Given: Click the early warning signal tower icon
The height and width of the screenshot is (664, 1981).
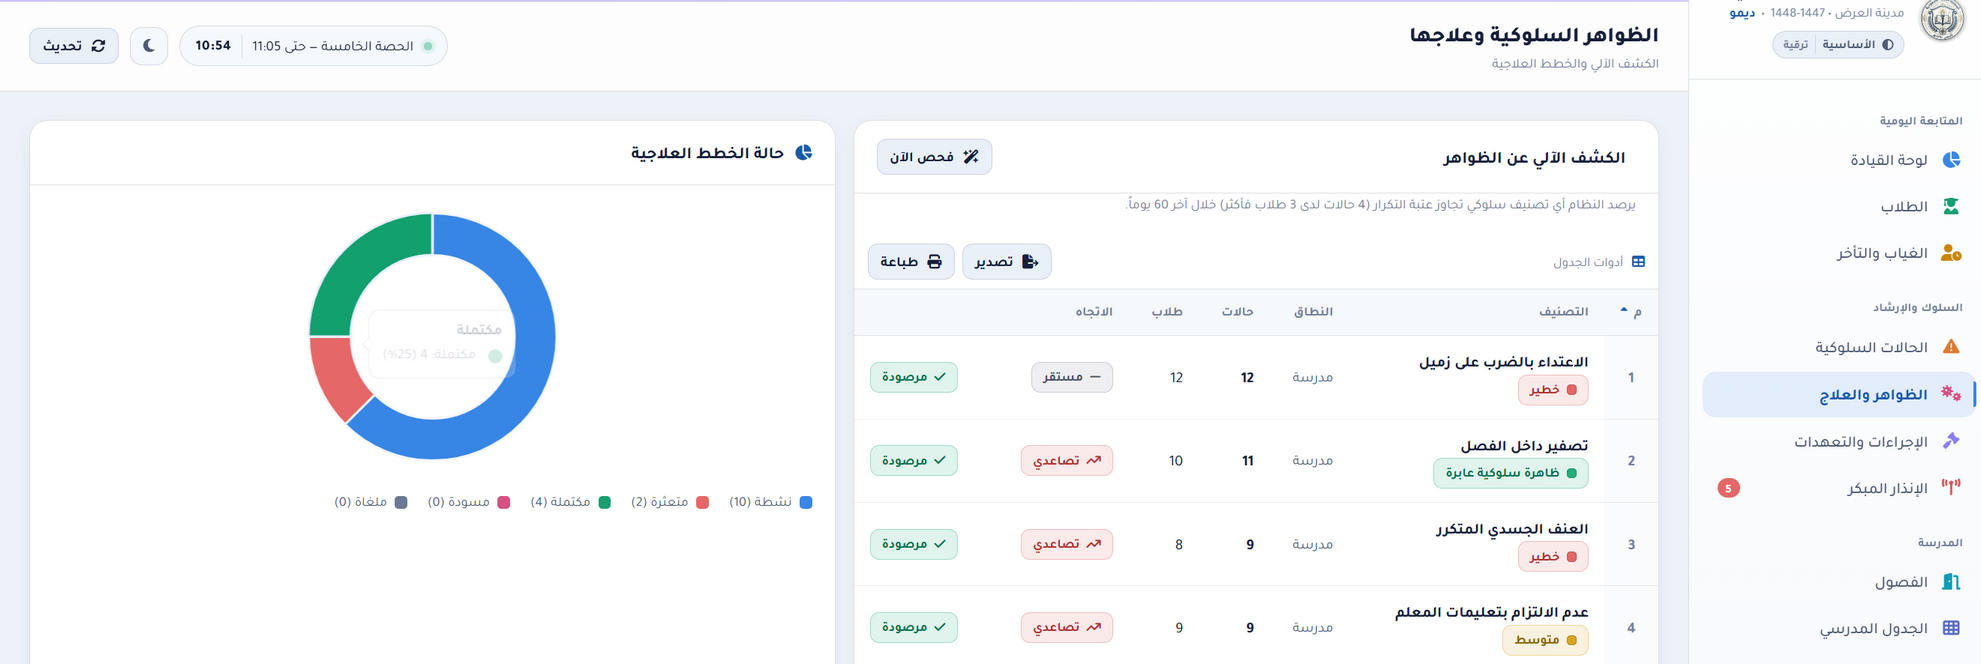Looking at the screenshot, I should 1951,488.
